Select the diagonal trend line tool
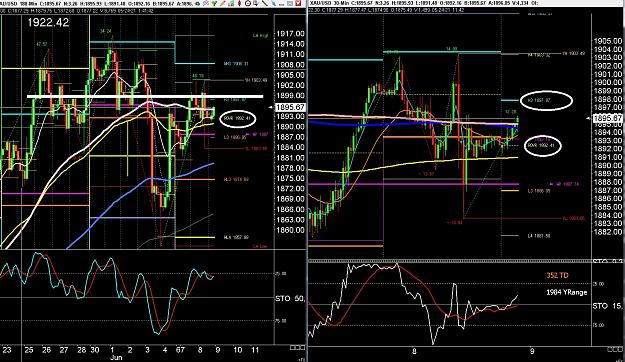Viewport: 625px width, 362px height. pyautogui.click(x=265, y=3)
